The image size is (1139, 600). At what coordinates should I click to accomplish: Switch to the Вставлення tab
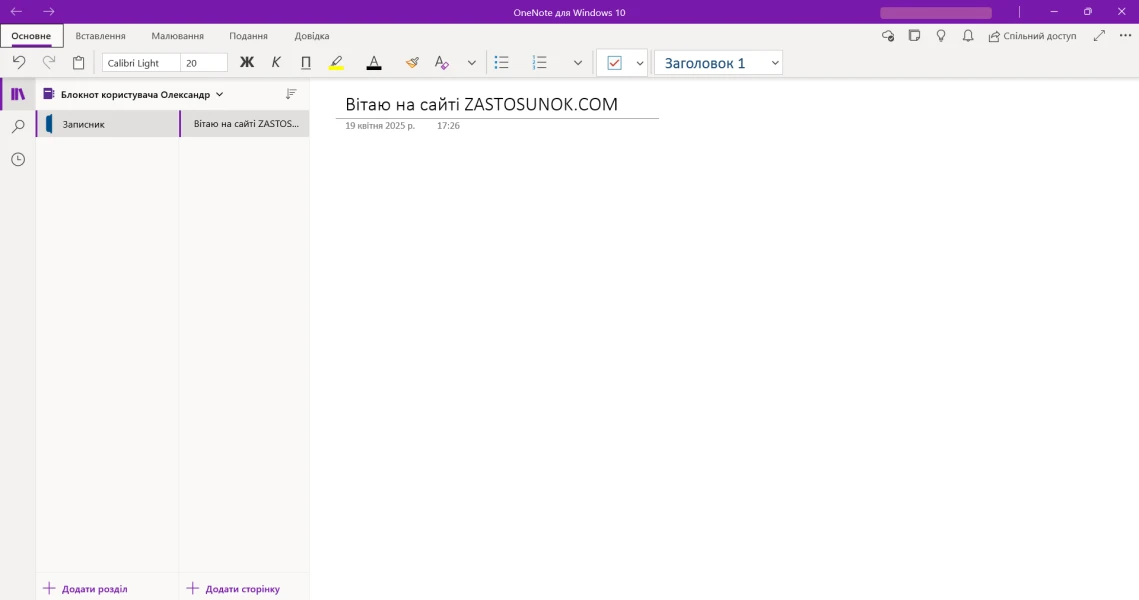pyautogui.click(x=100, y=36)
